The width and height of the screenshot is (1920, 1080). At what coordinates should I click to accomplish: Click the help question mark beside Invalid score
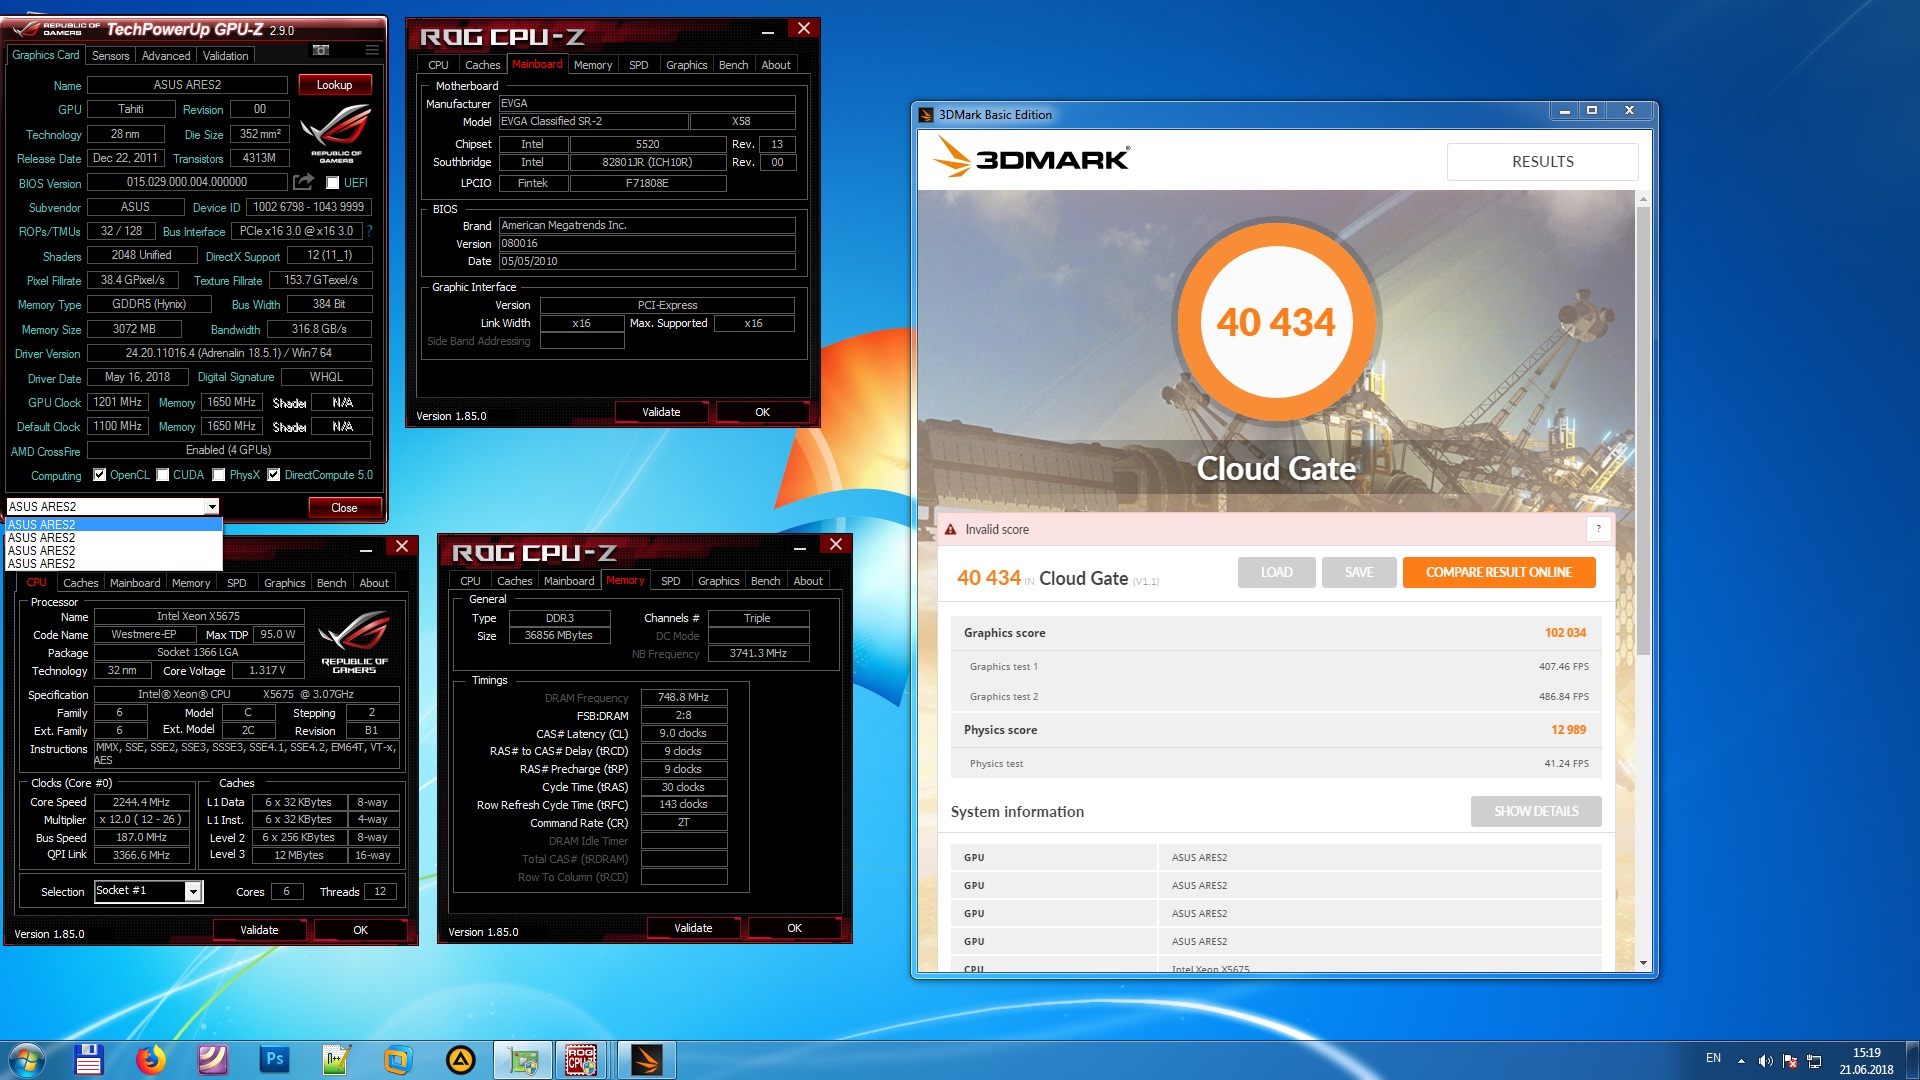1598,529
